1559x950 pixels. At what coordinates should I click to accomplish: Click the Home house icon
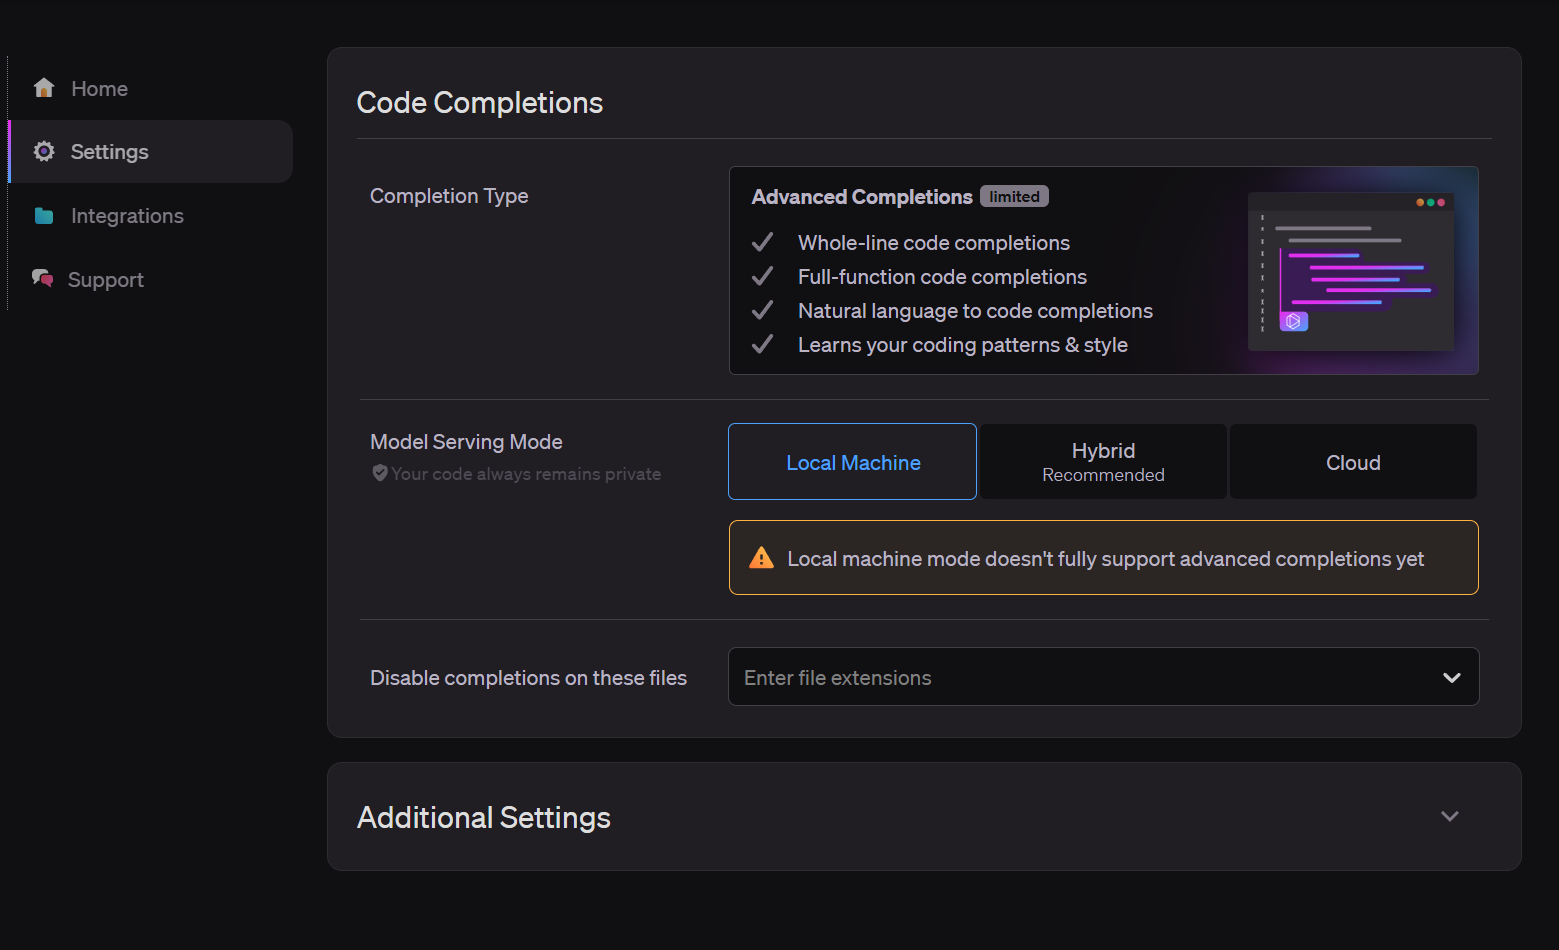[44, 88]
